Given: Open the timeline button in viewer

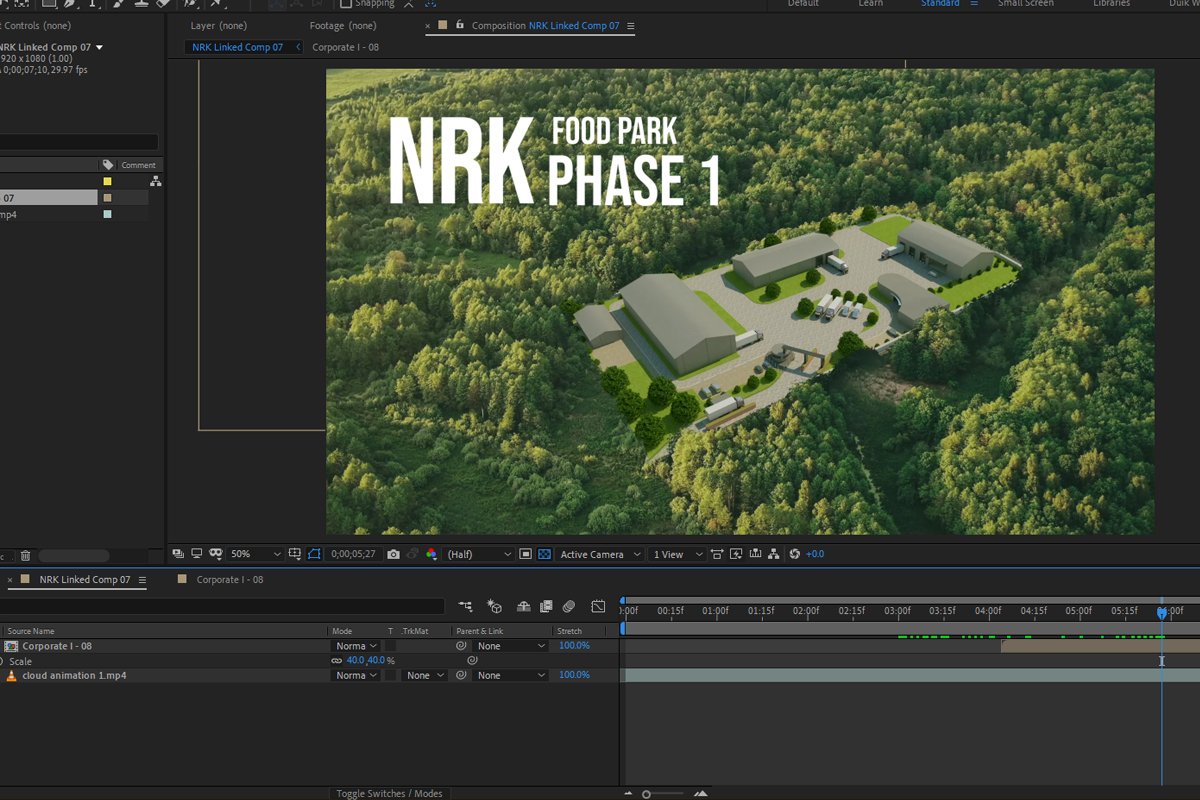Looking at the screenshot, I should click(755, 554).
